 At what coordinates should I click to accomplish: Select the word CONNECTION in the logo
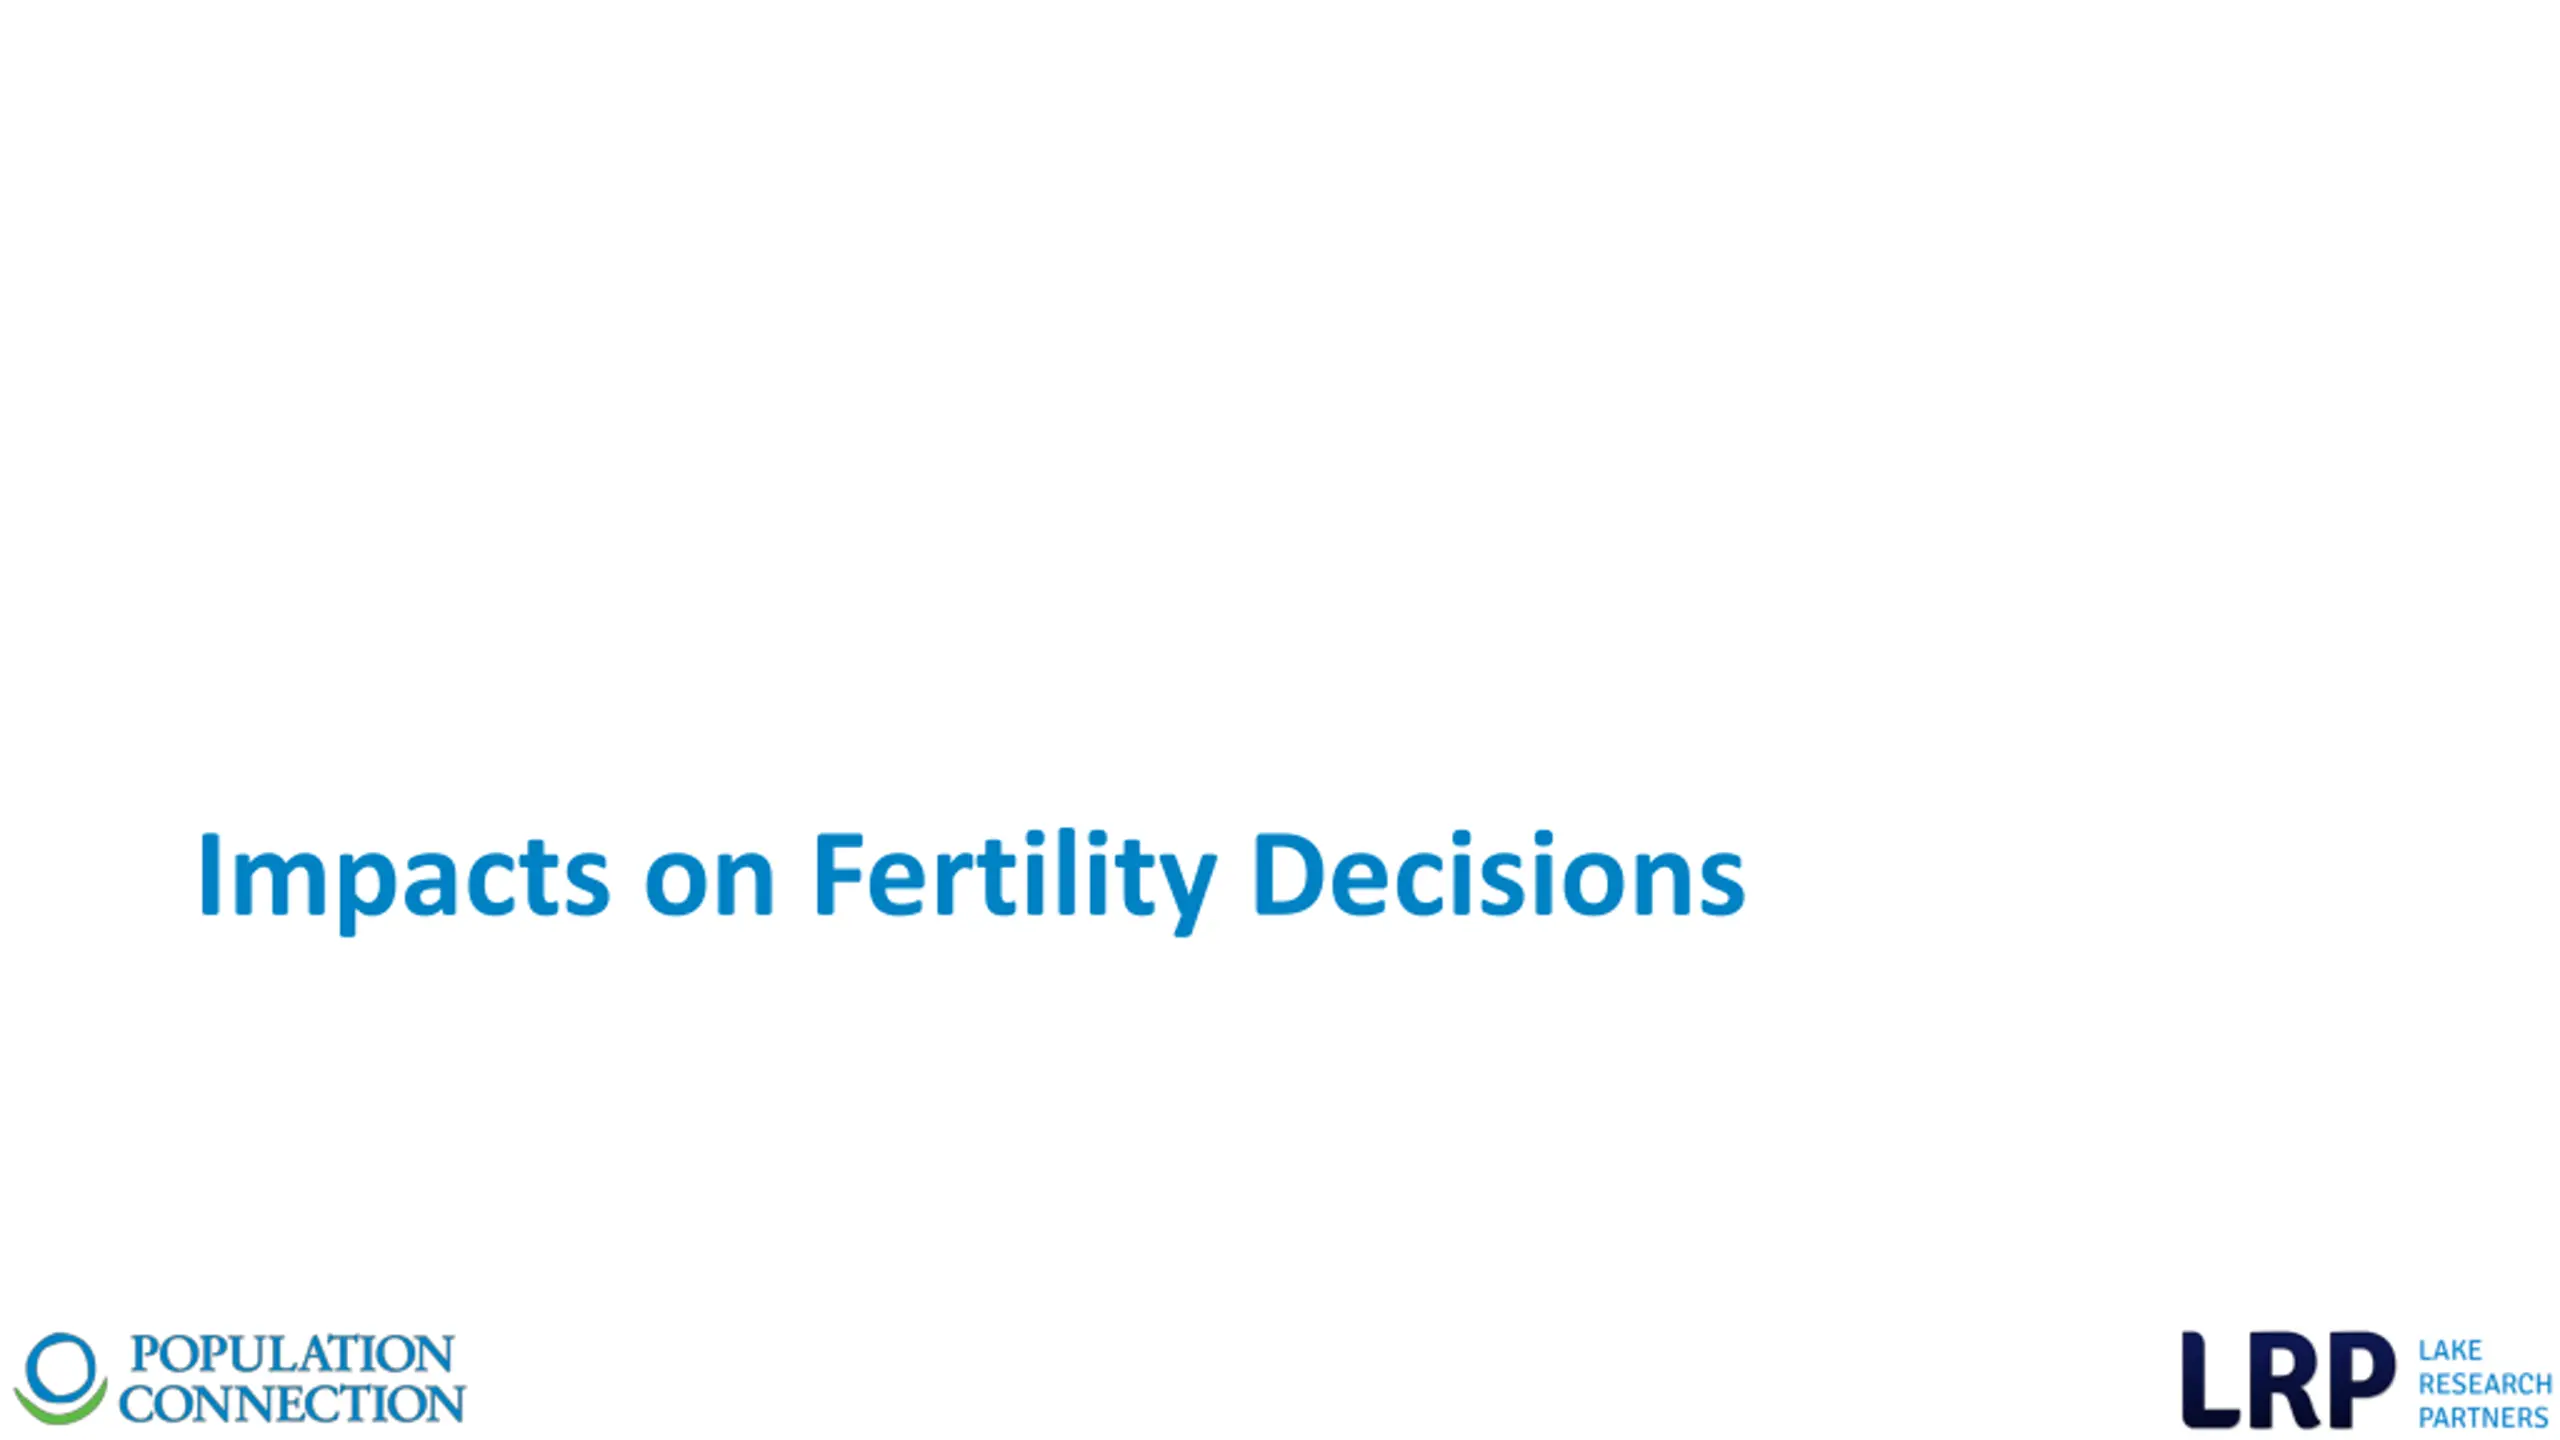click(x=292, y=1403)
